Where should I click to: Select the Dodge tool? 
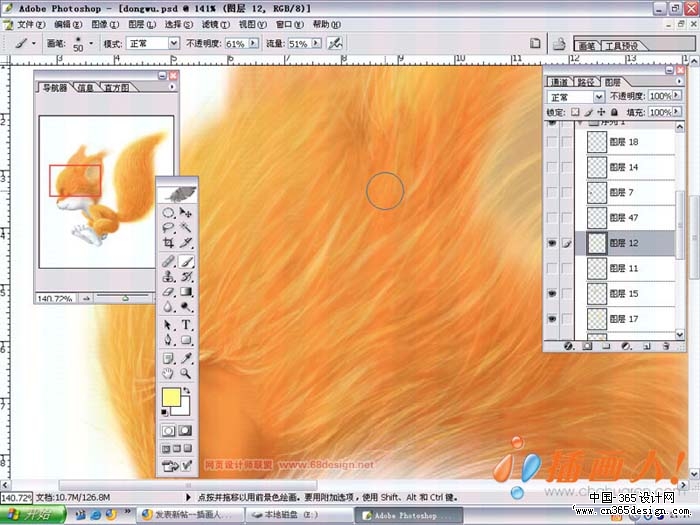click(x=186, y=307)
